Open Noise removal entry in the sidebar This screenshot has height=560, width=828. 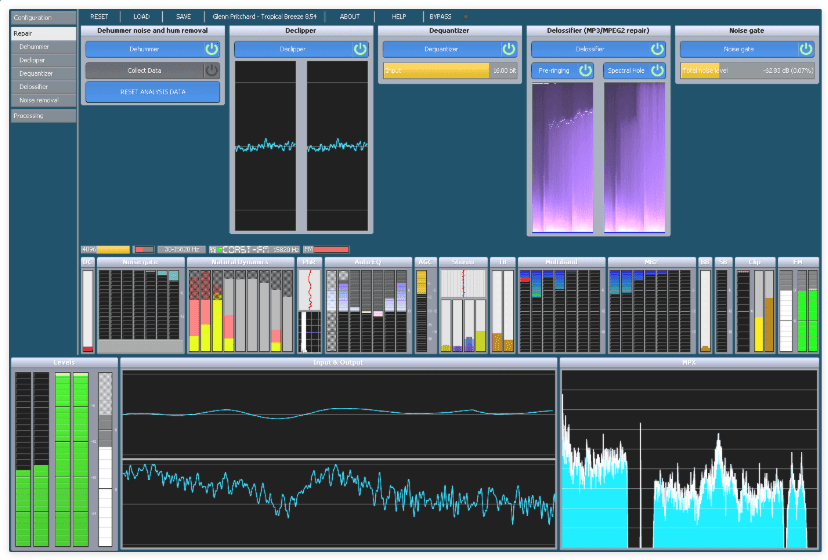(x=43, y=100)
